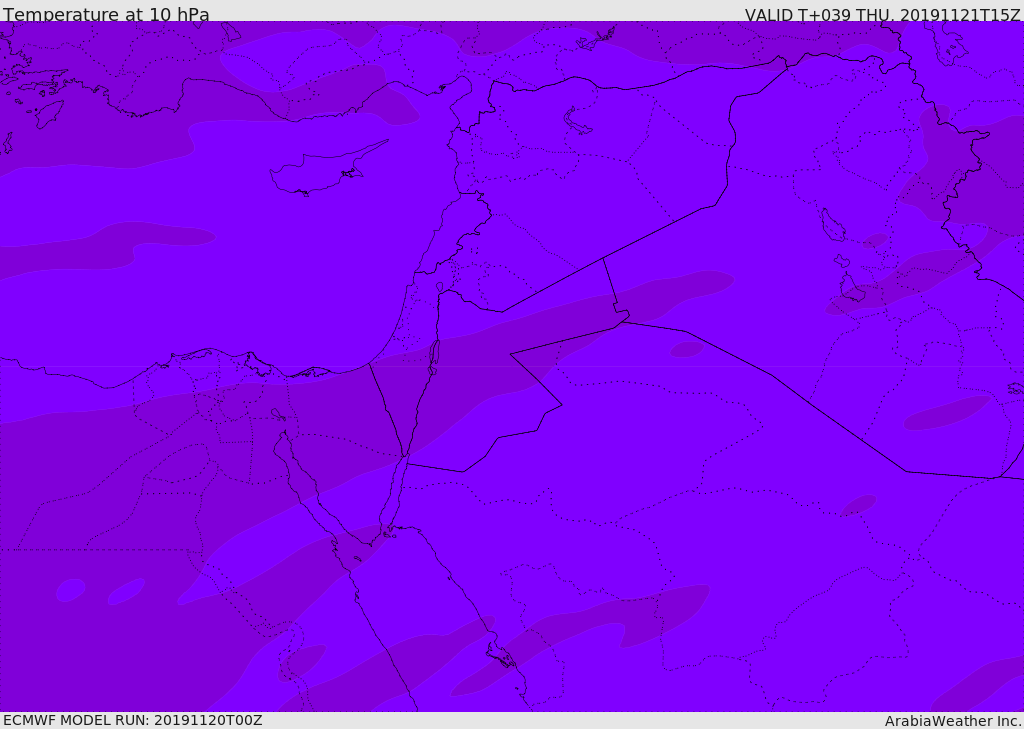
Task: Click the 'Temperature at 10 hPa' title text
Action: pyautogui.click(x=106, y=14)
